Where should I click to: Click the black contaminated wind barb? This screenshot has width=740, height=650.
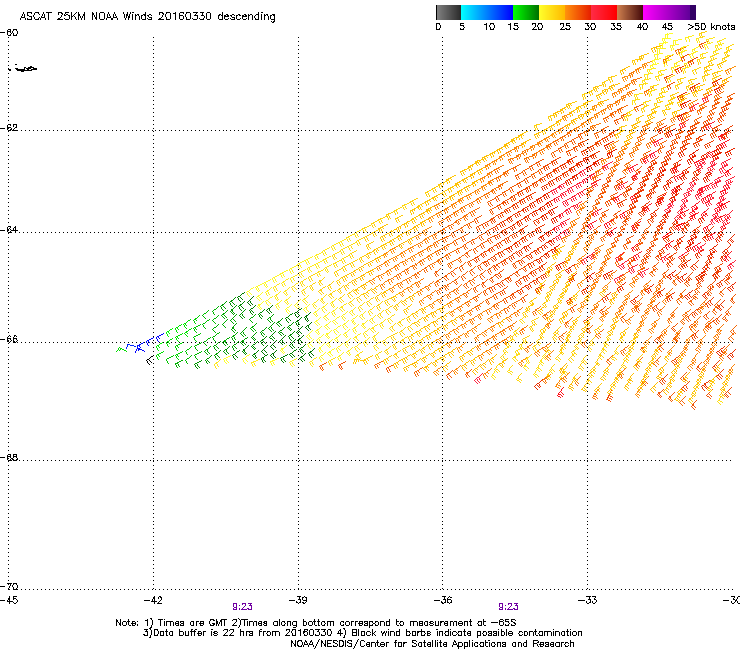coord(150,360)
